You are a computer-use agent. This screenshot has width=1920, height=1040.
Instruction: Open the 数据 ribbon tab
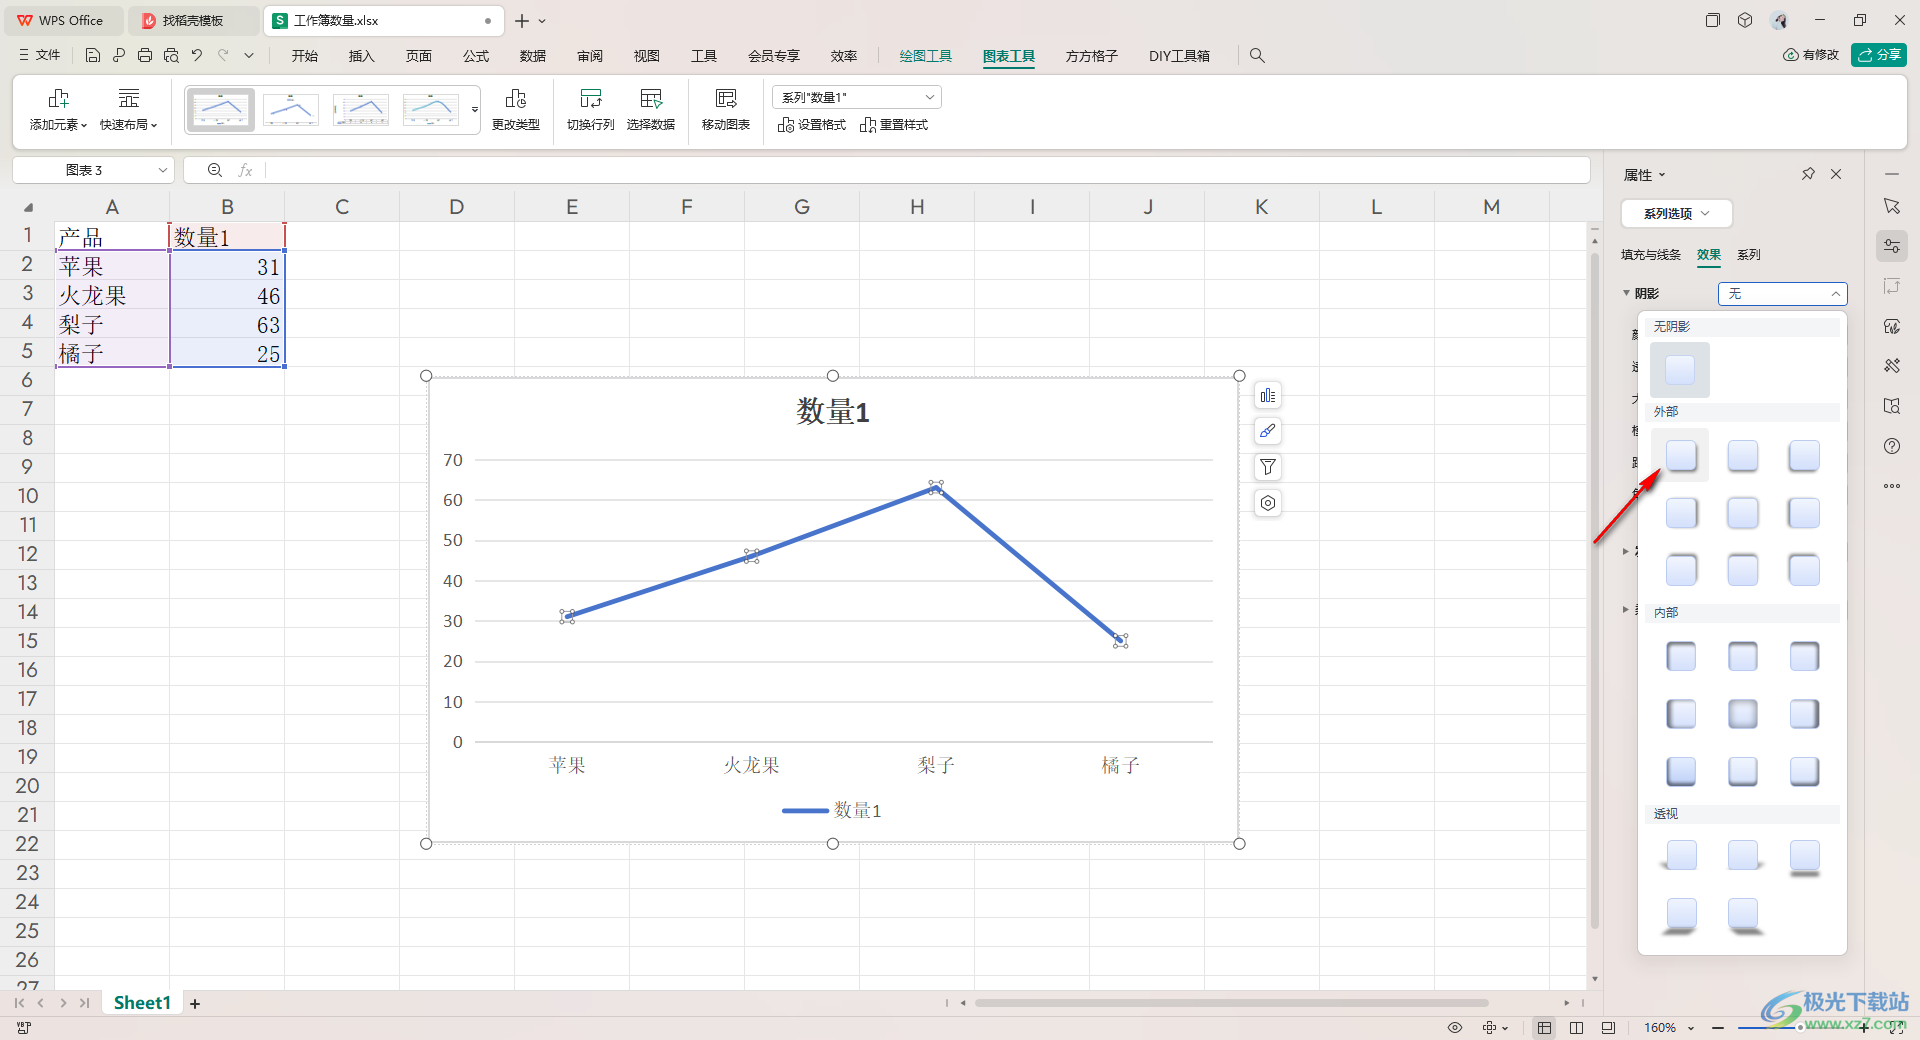tap(533, 56)
